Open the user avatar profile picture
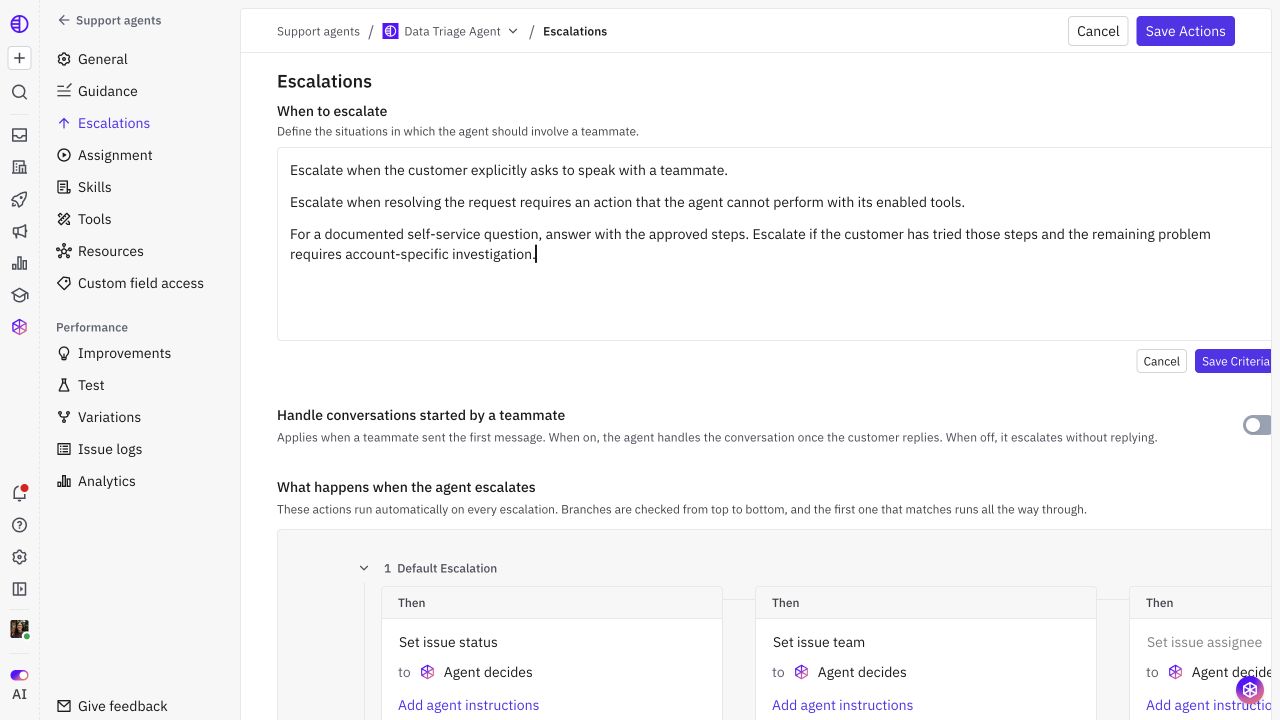1280x720 pixels. [x=19, y=629]
